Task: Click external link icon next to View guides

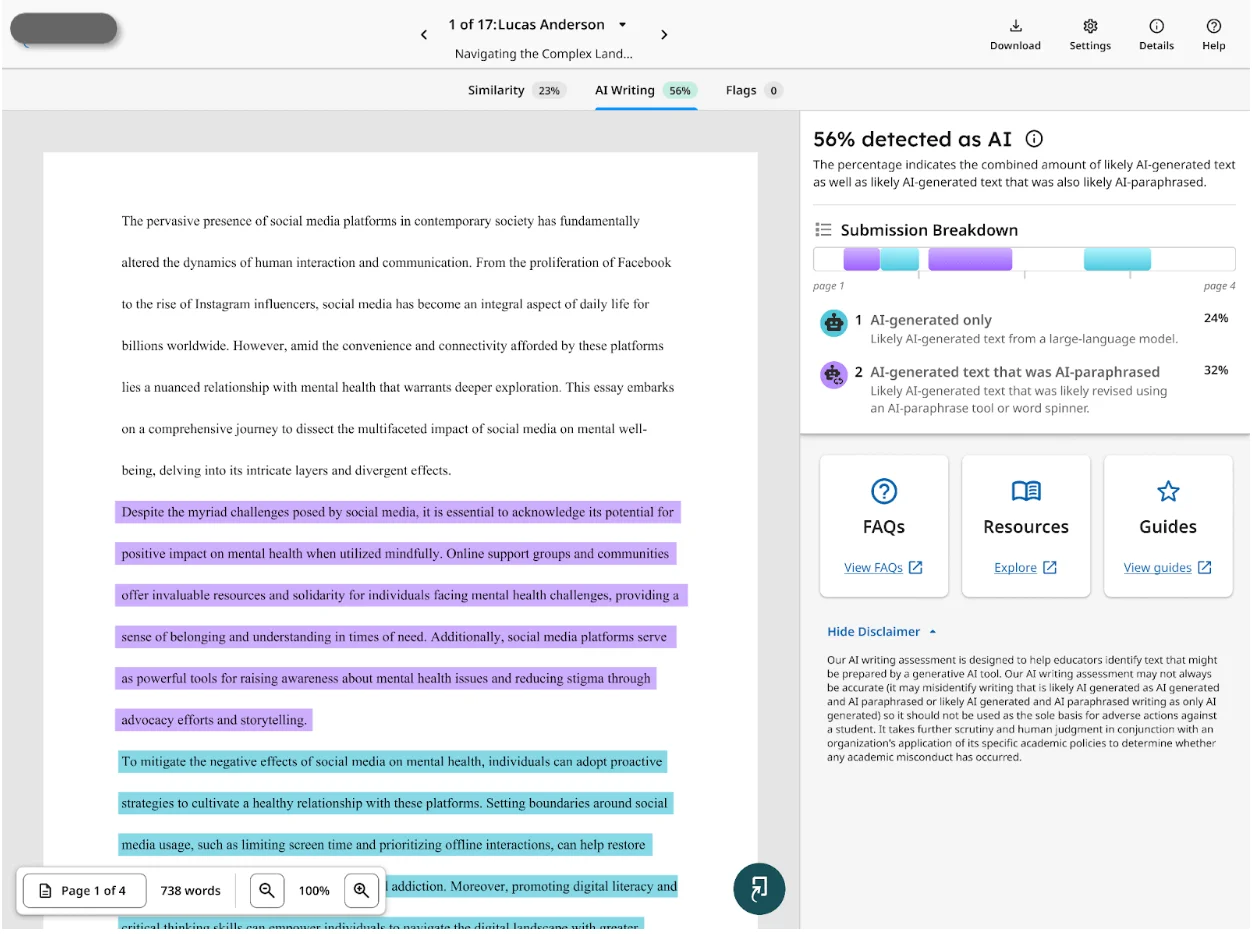Action: tap(1204, 567)
